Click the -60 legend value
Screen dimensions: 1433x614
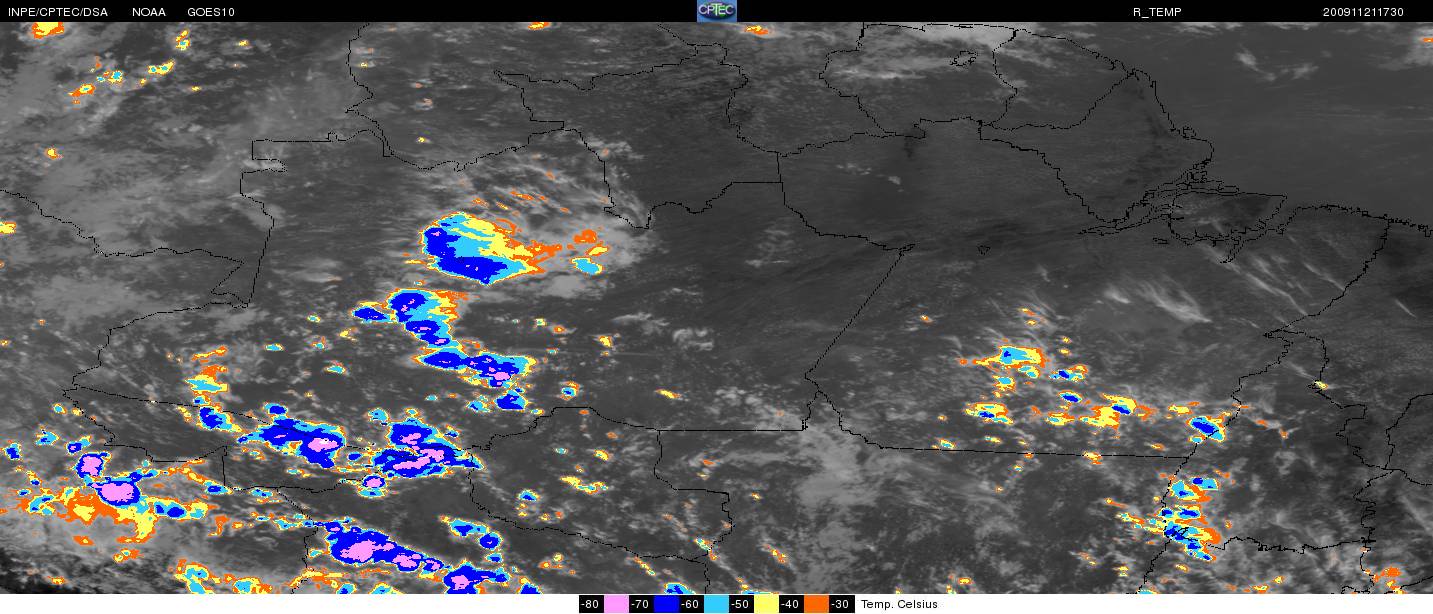(690, 604)
